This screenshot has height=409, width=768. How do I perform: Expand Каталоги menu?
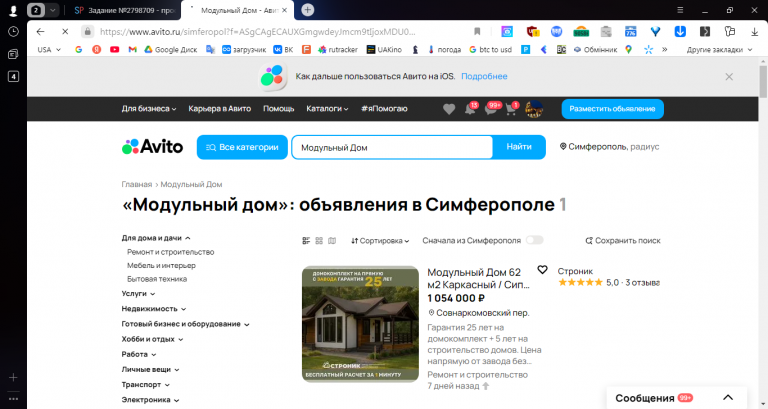point(327,109)
